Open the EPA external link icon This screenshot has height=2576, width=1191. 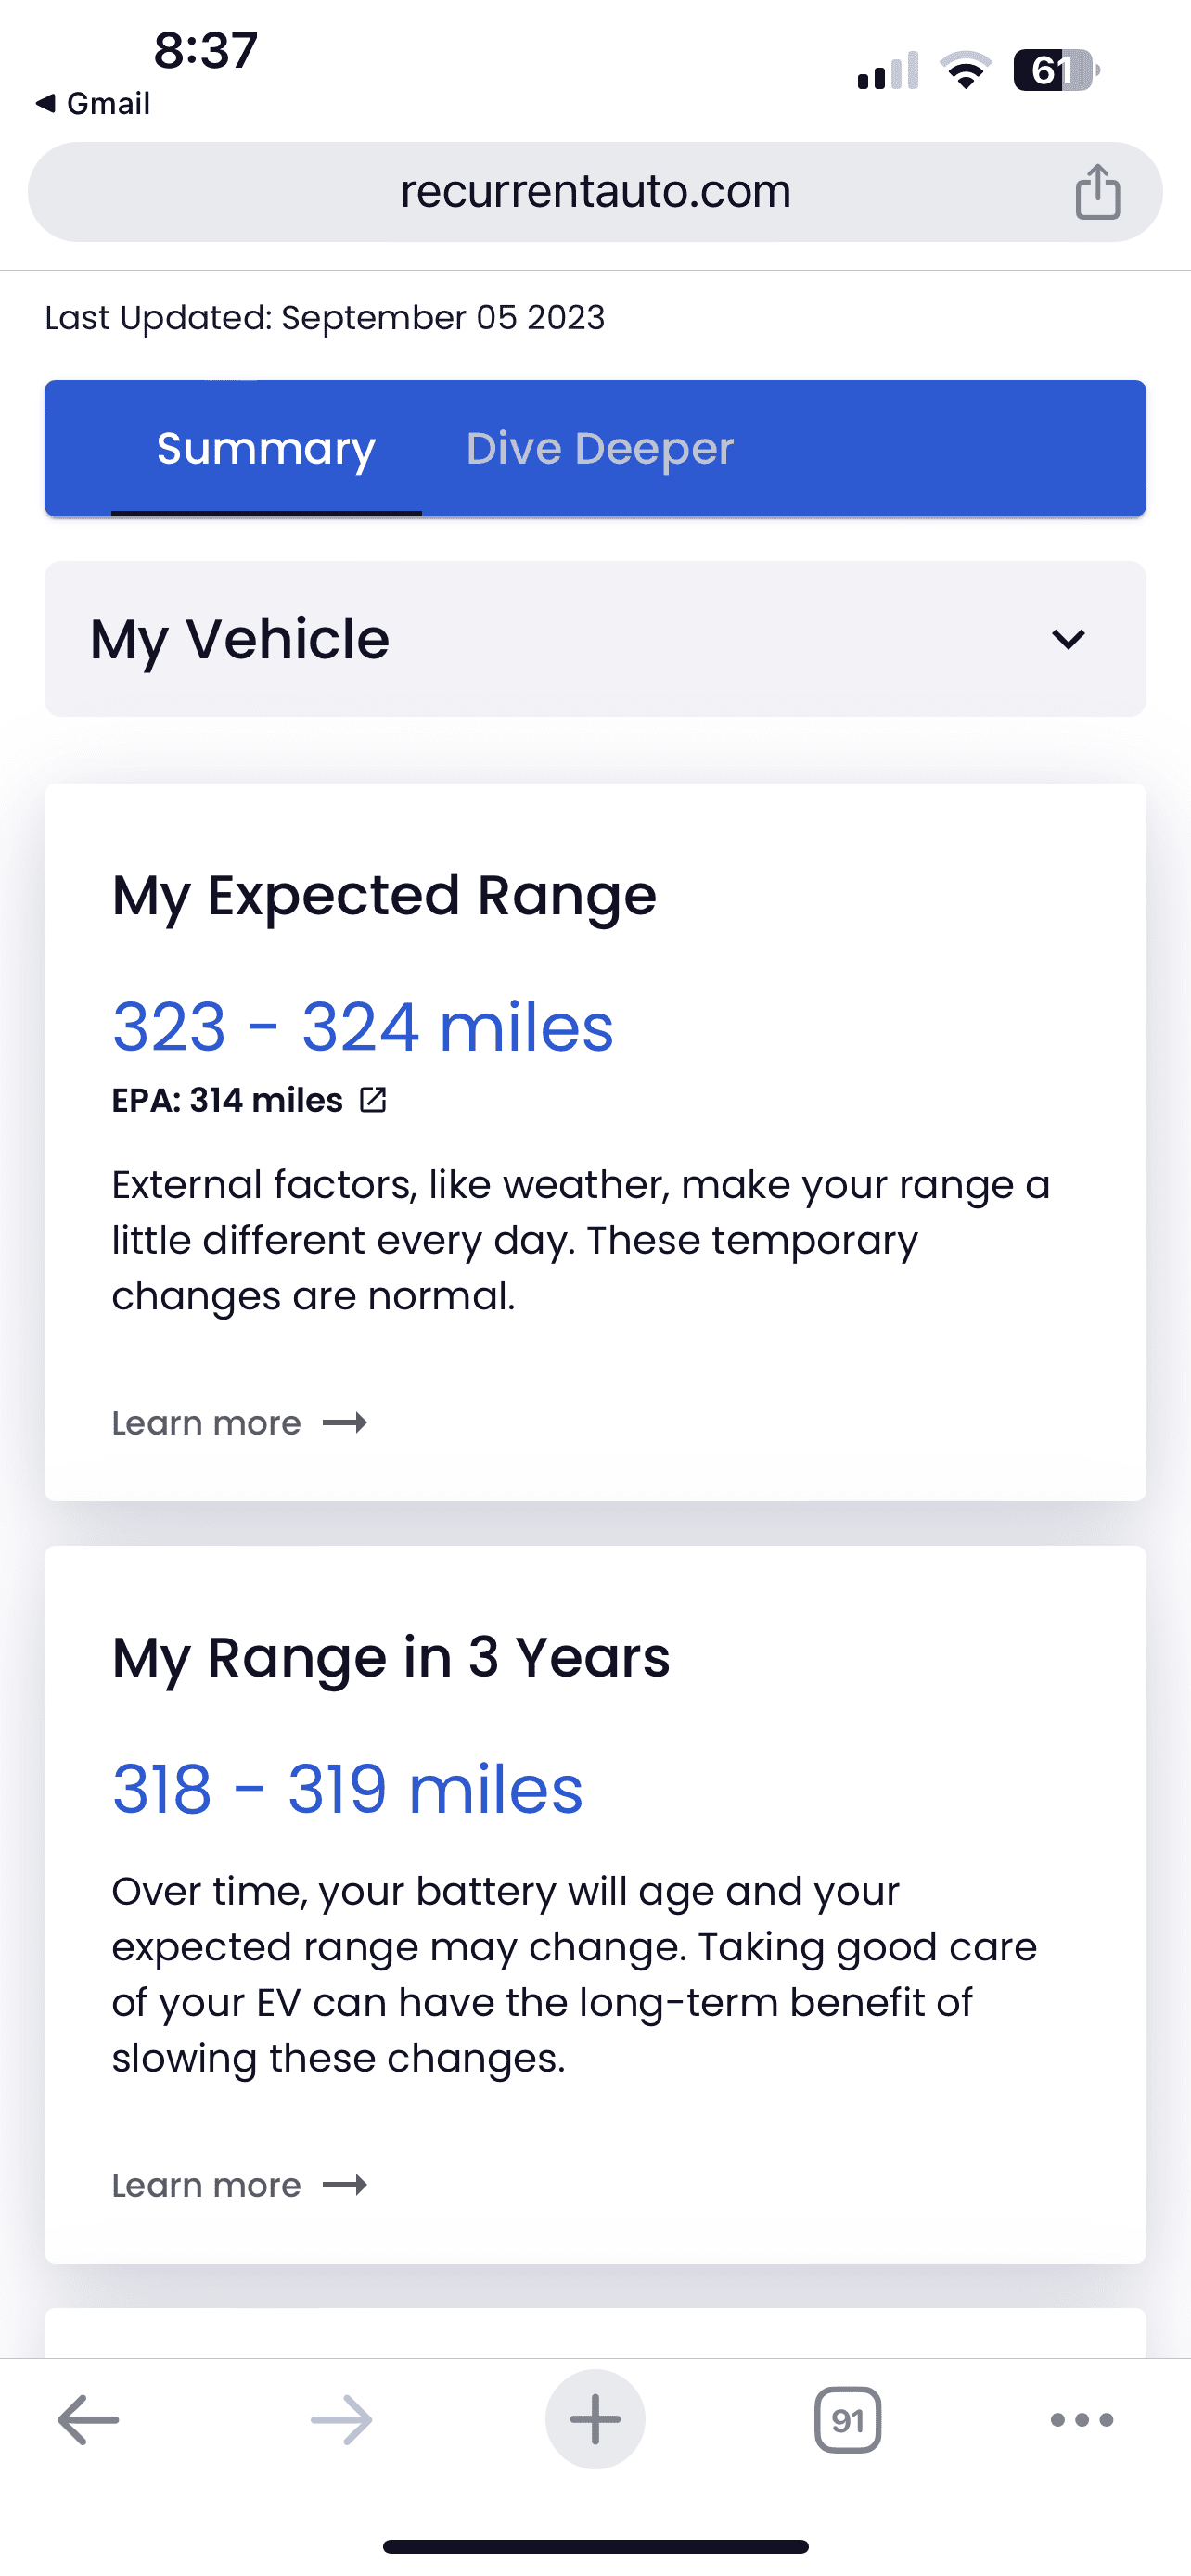pyautogui.click(x=373, y=1100)
